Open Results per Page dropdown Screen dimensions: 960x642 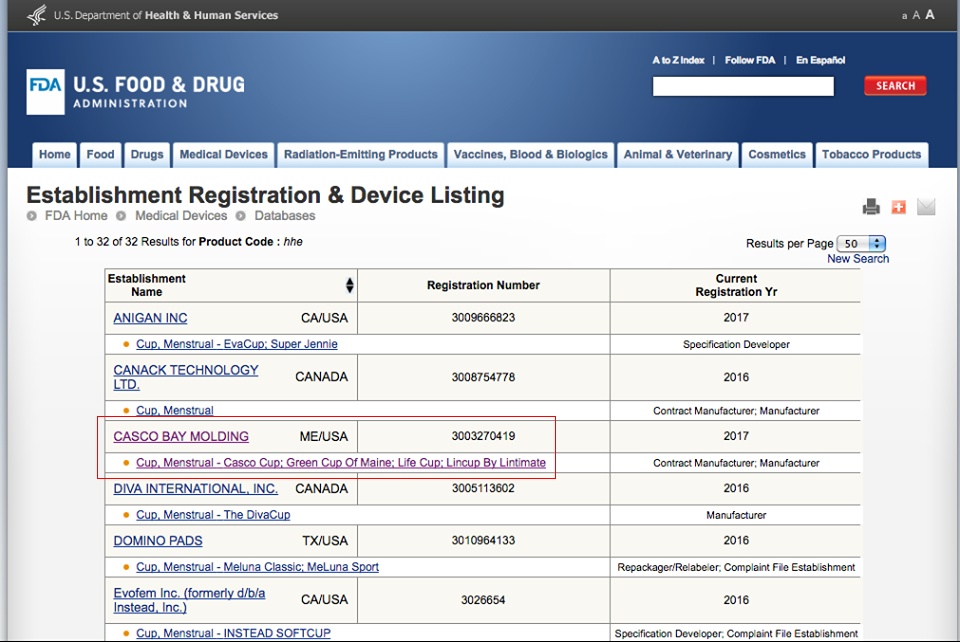click(x=861, y=244)
